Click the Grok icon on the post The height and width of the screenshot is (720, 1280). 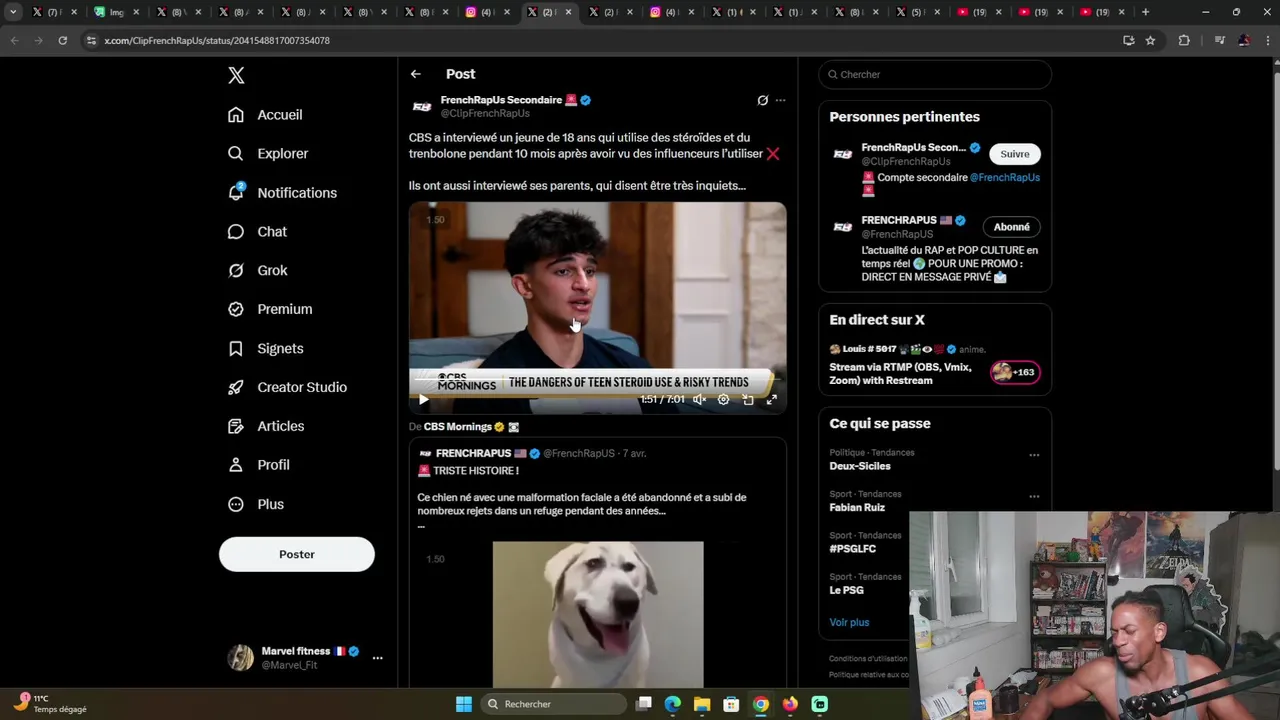(x=762, y=100)
